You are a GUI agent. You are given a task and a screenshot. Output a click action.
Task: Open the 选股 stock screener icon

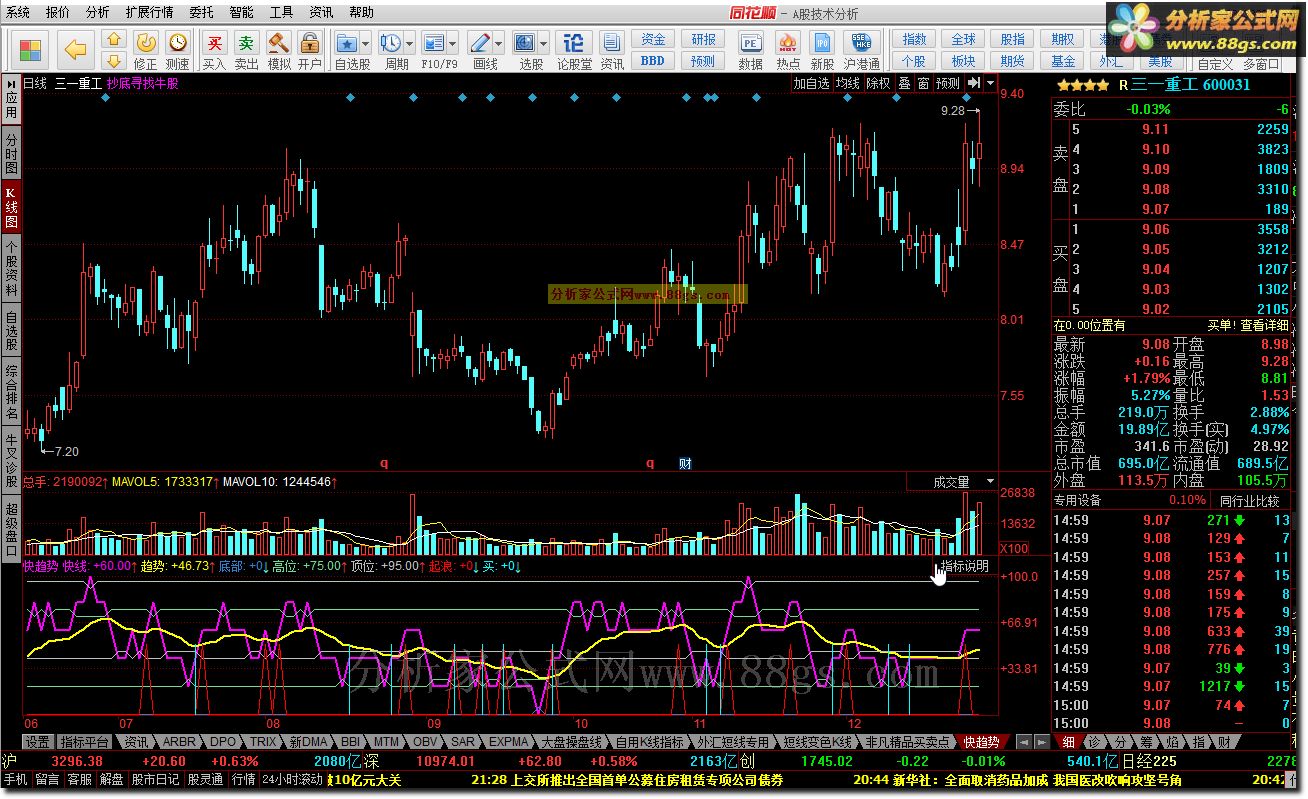click(x=525, y=42)
